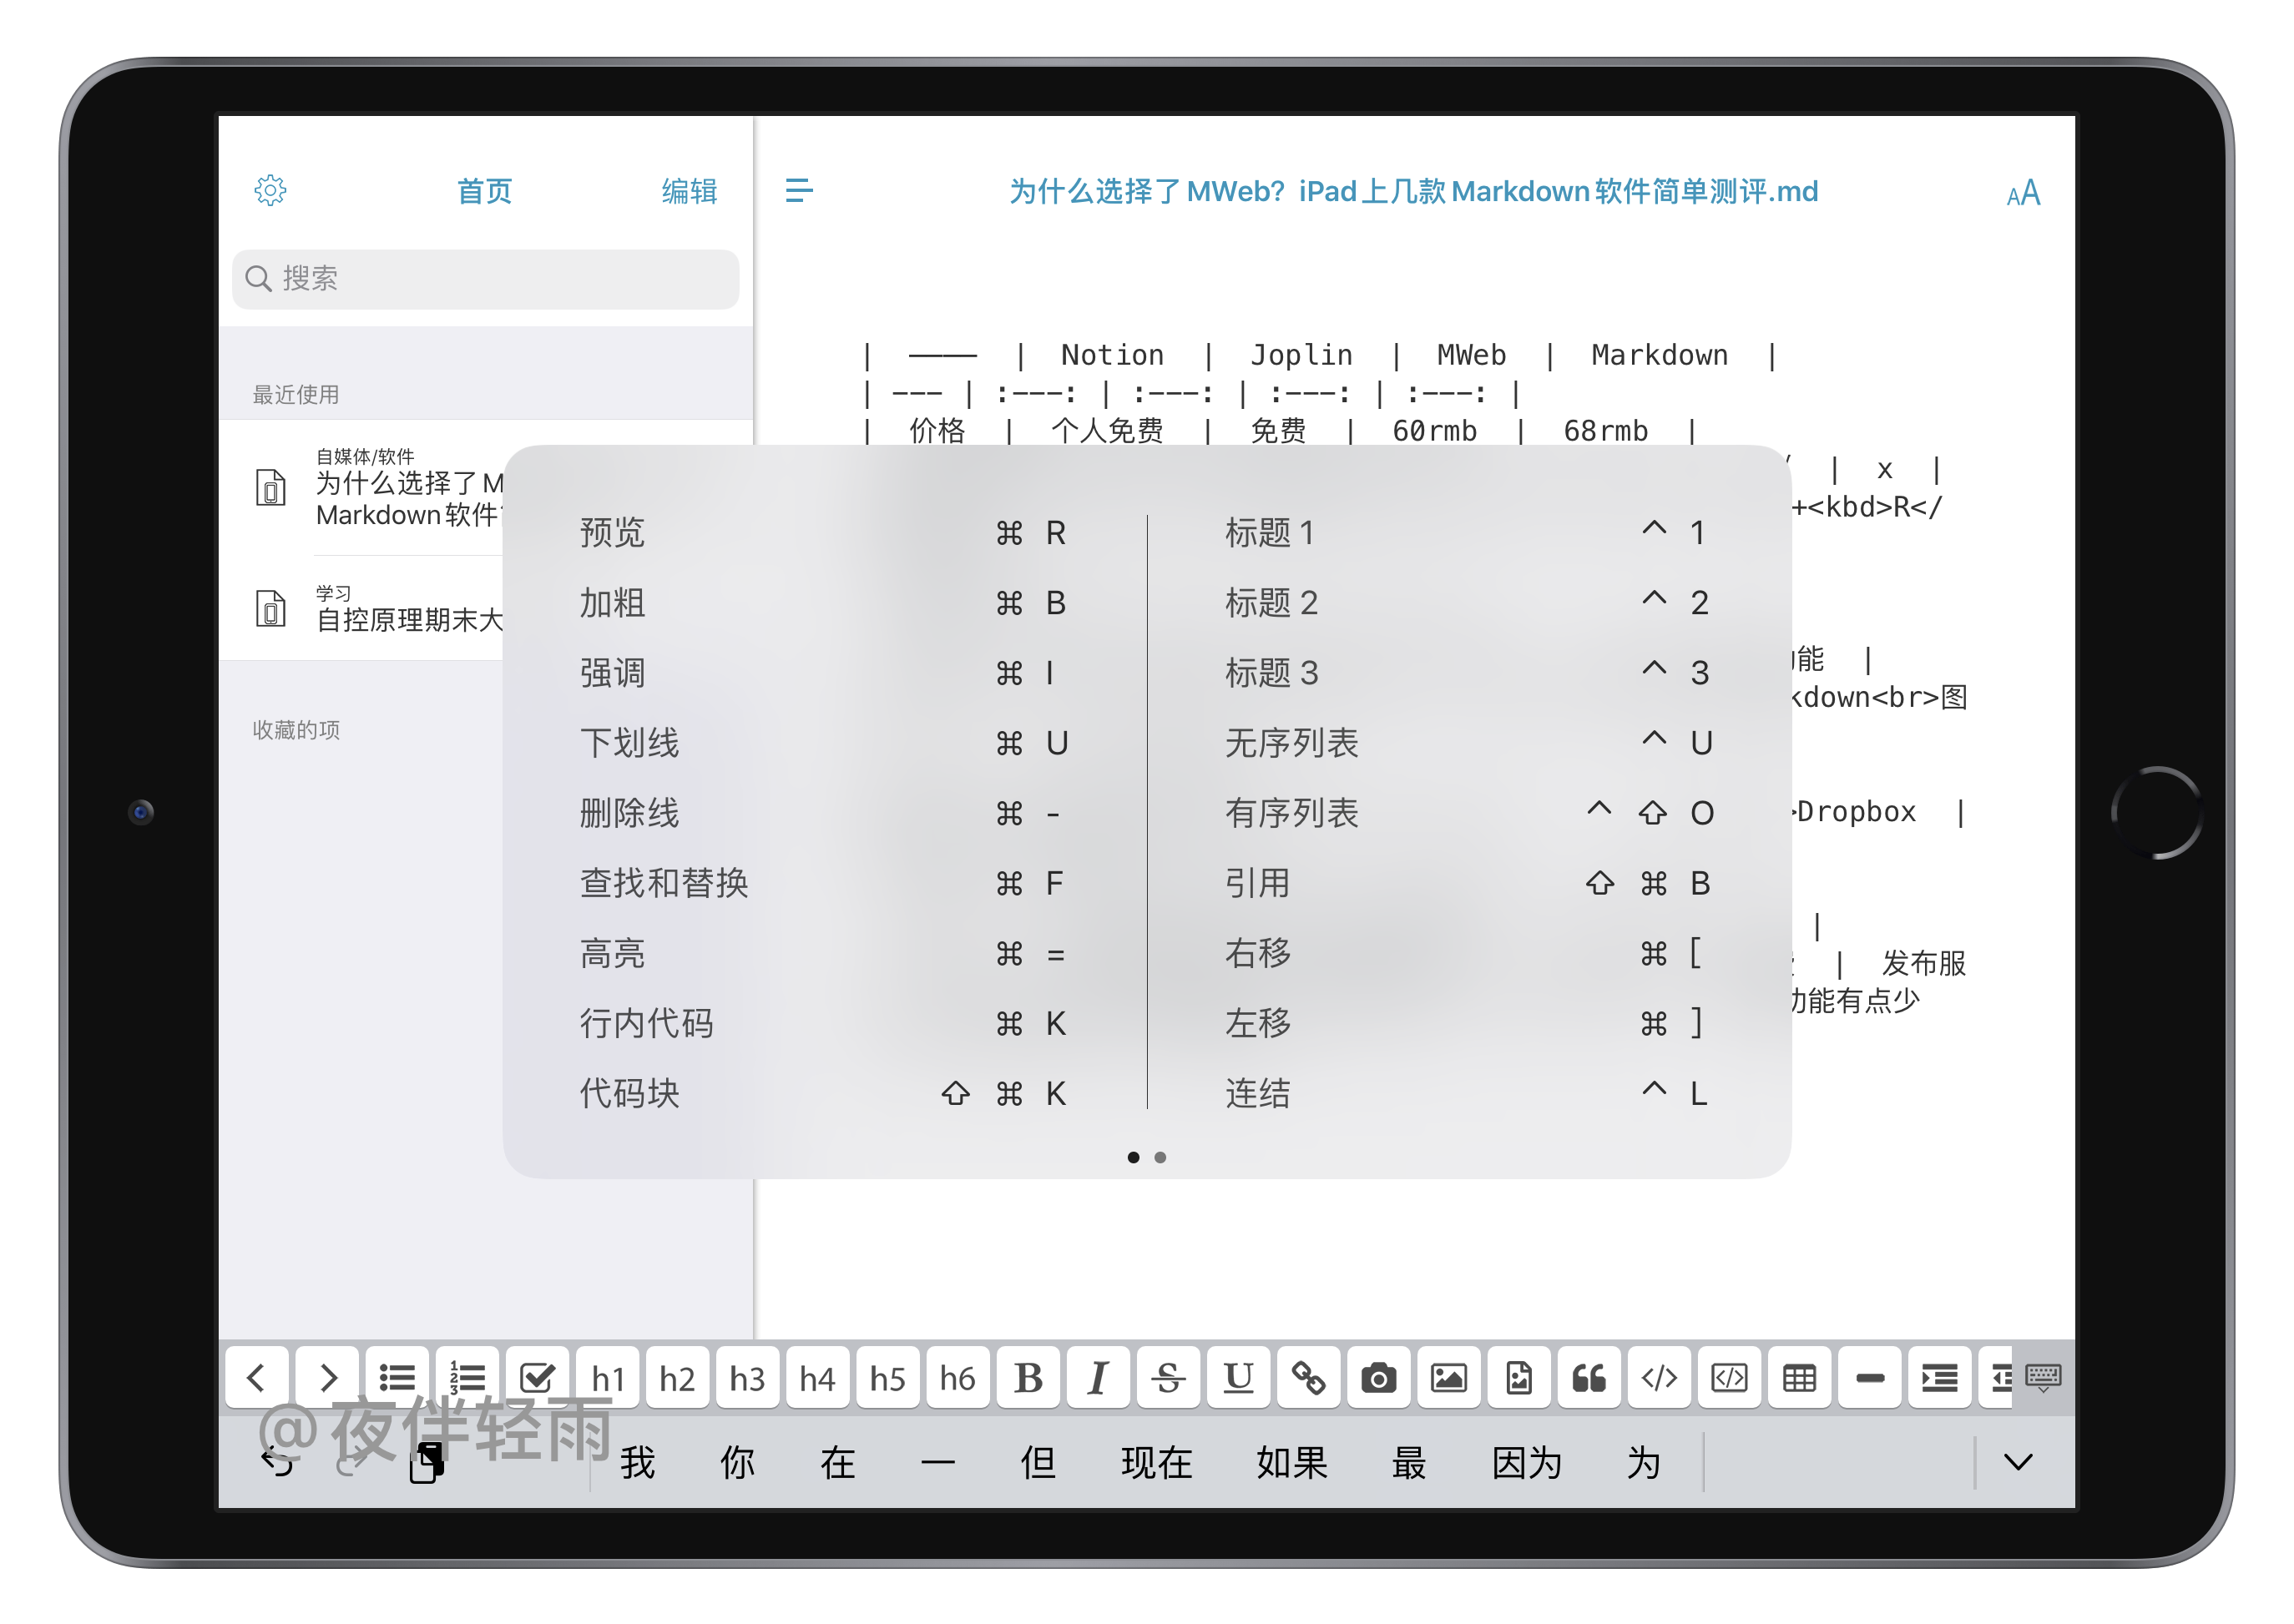The height and width of the screenshot is (1624, 2294).
Task: Select candidate word 因为
Action: coord(1527,1463)
